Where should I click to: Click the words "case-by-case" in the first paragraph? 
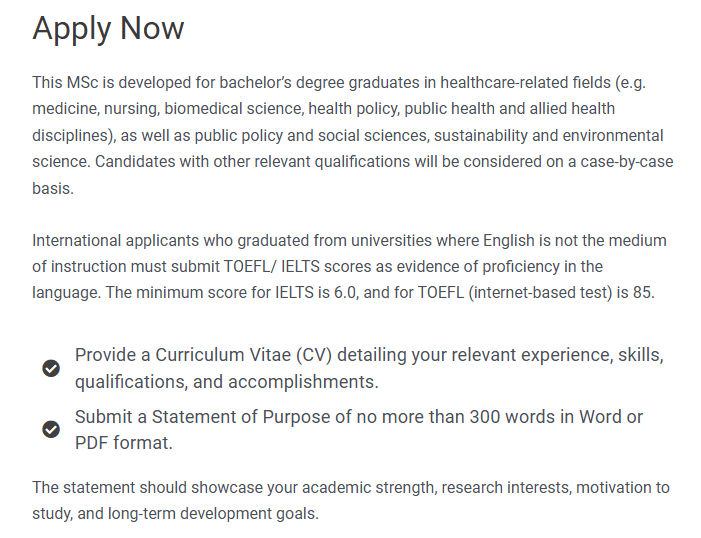[627, 162]
